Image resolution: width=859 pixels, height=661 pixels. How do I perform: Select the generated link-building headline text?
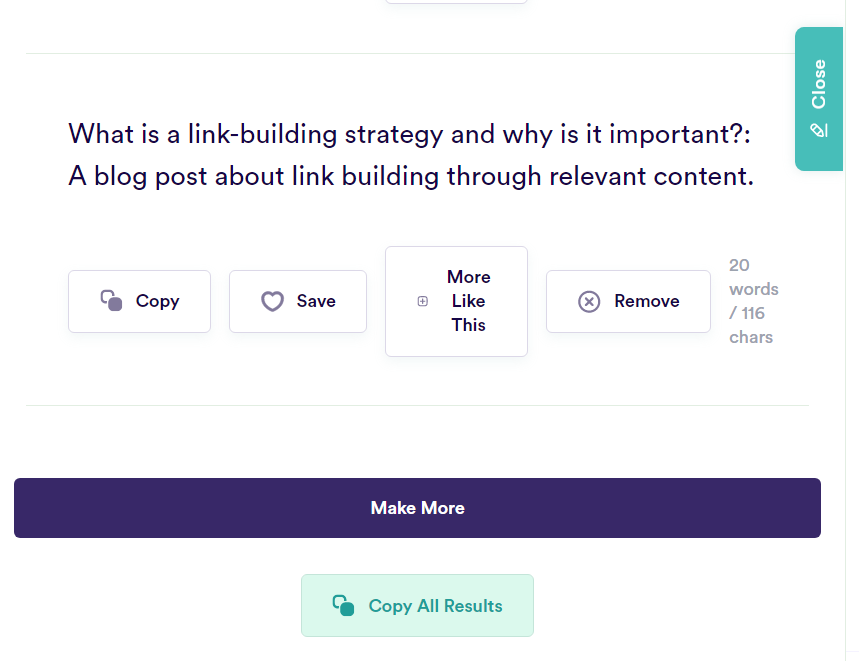pyautogui.click(x=410, y=154)
